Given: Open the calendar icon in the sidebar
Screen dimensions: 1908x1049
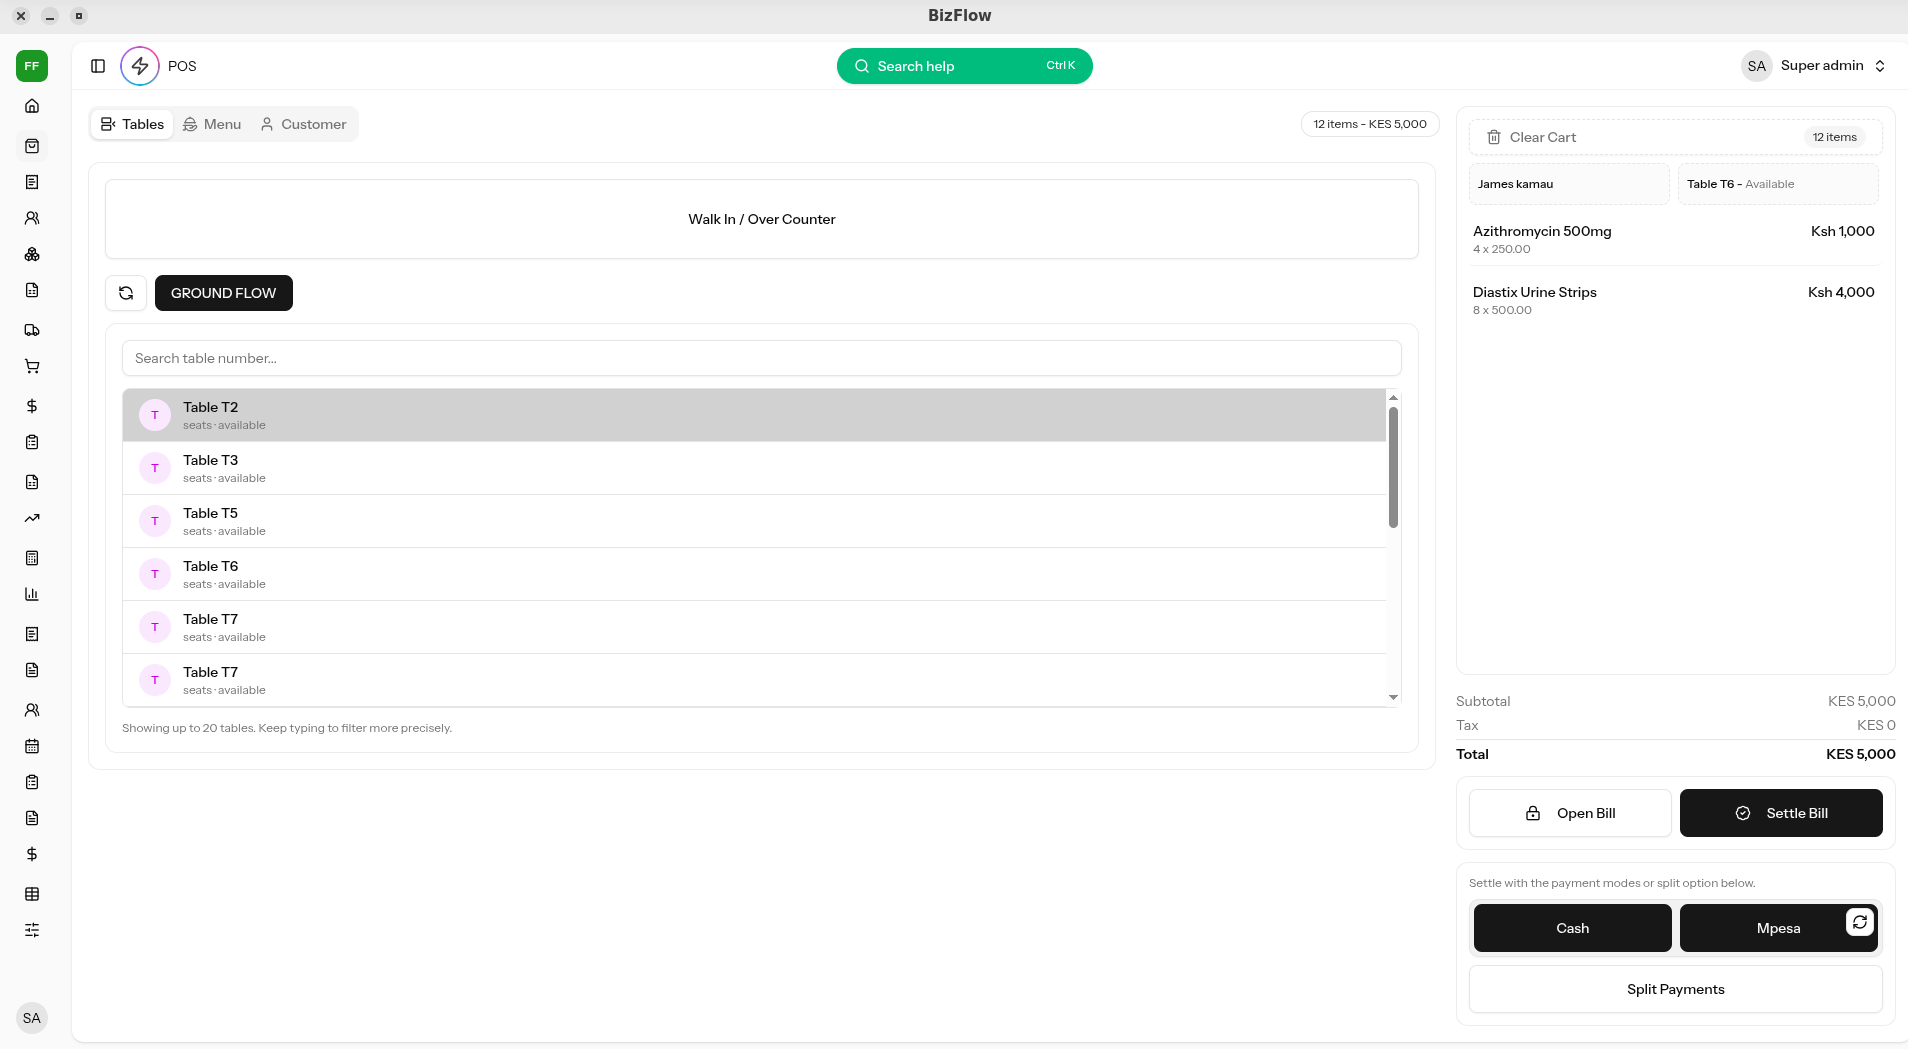Looking at the screenshot, I should [x=32, y=746].
